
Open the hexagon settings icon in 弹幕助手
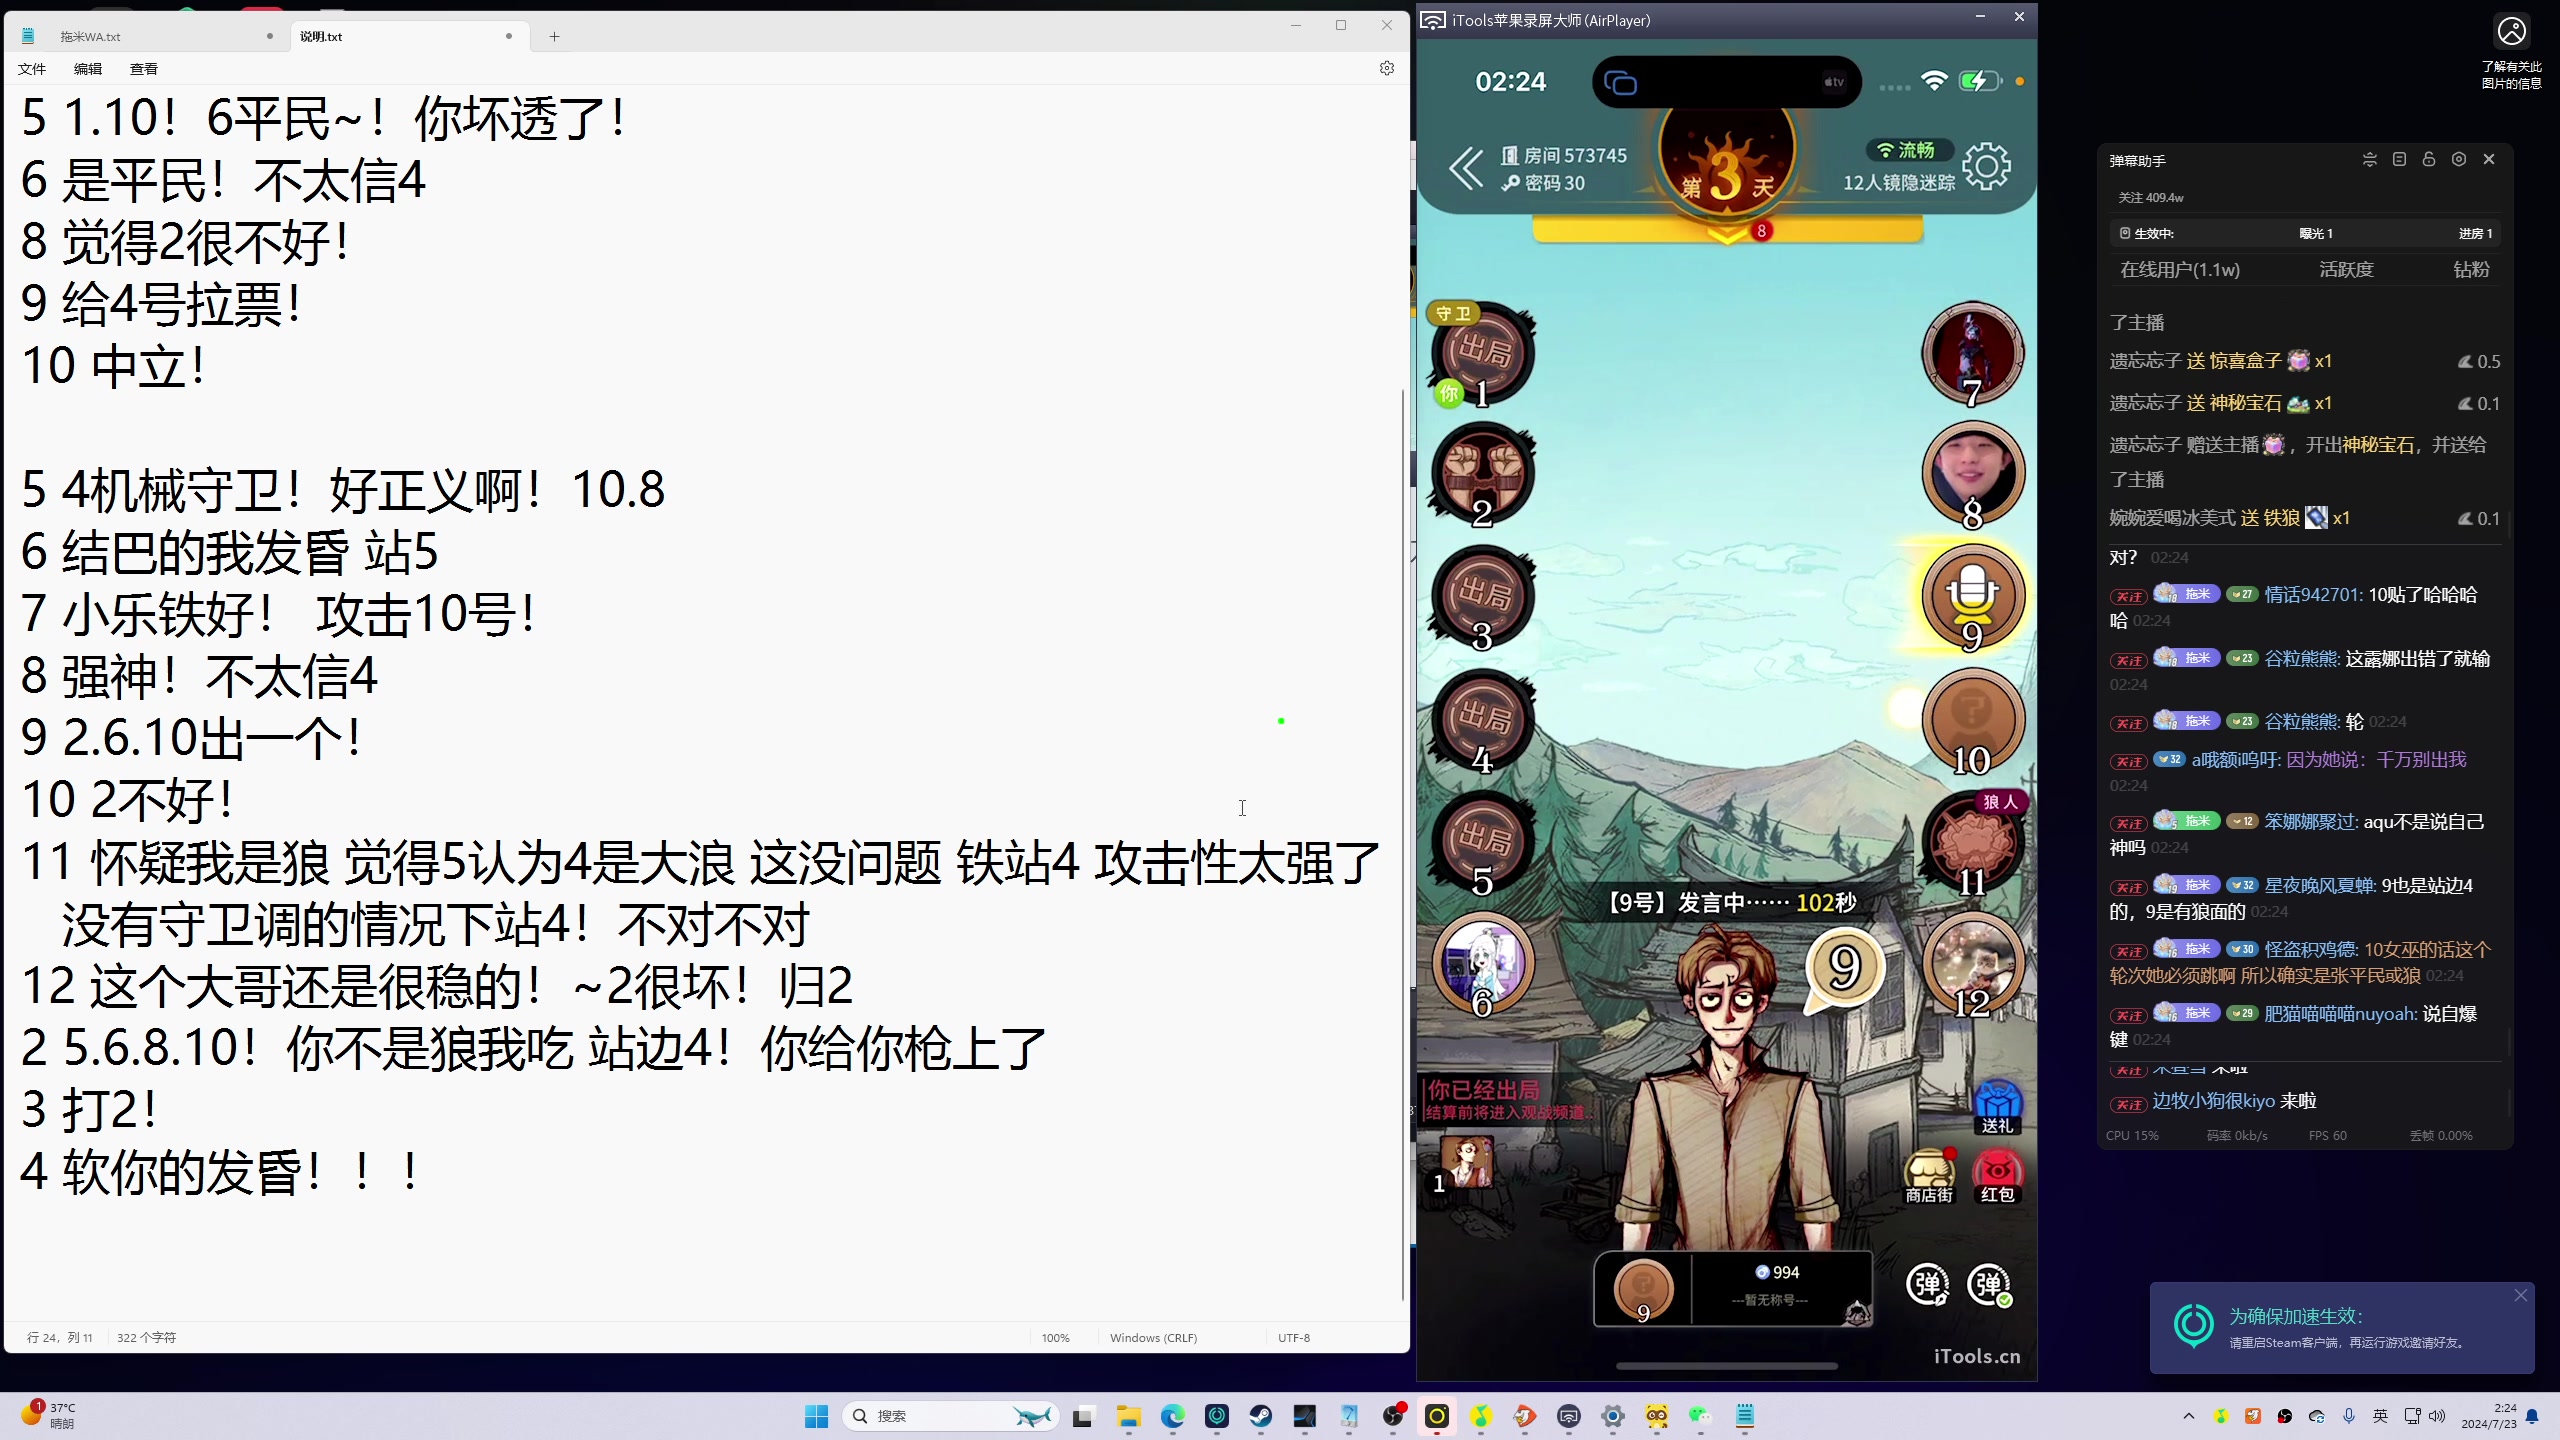point(2459,160)
